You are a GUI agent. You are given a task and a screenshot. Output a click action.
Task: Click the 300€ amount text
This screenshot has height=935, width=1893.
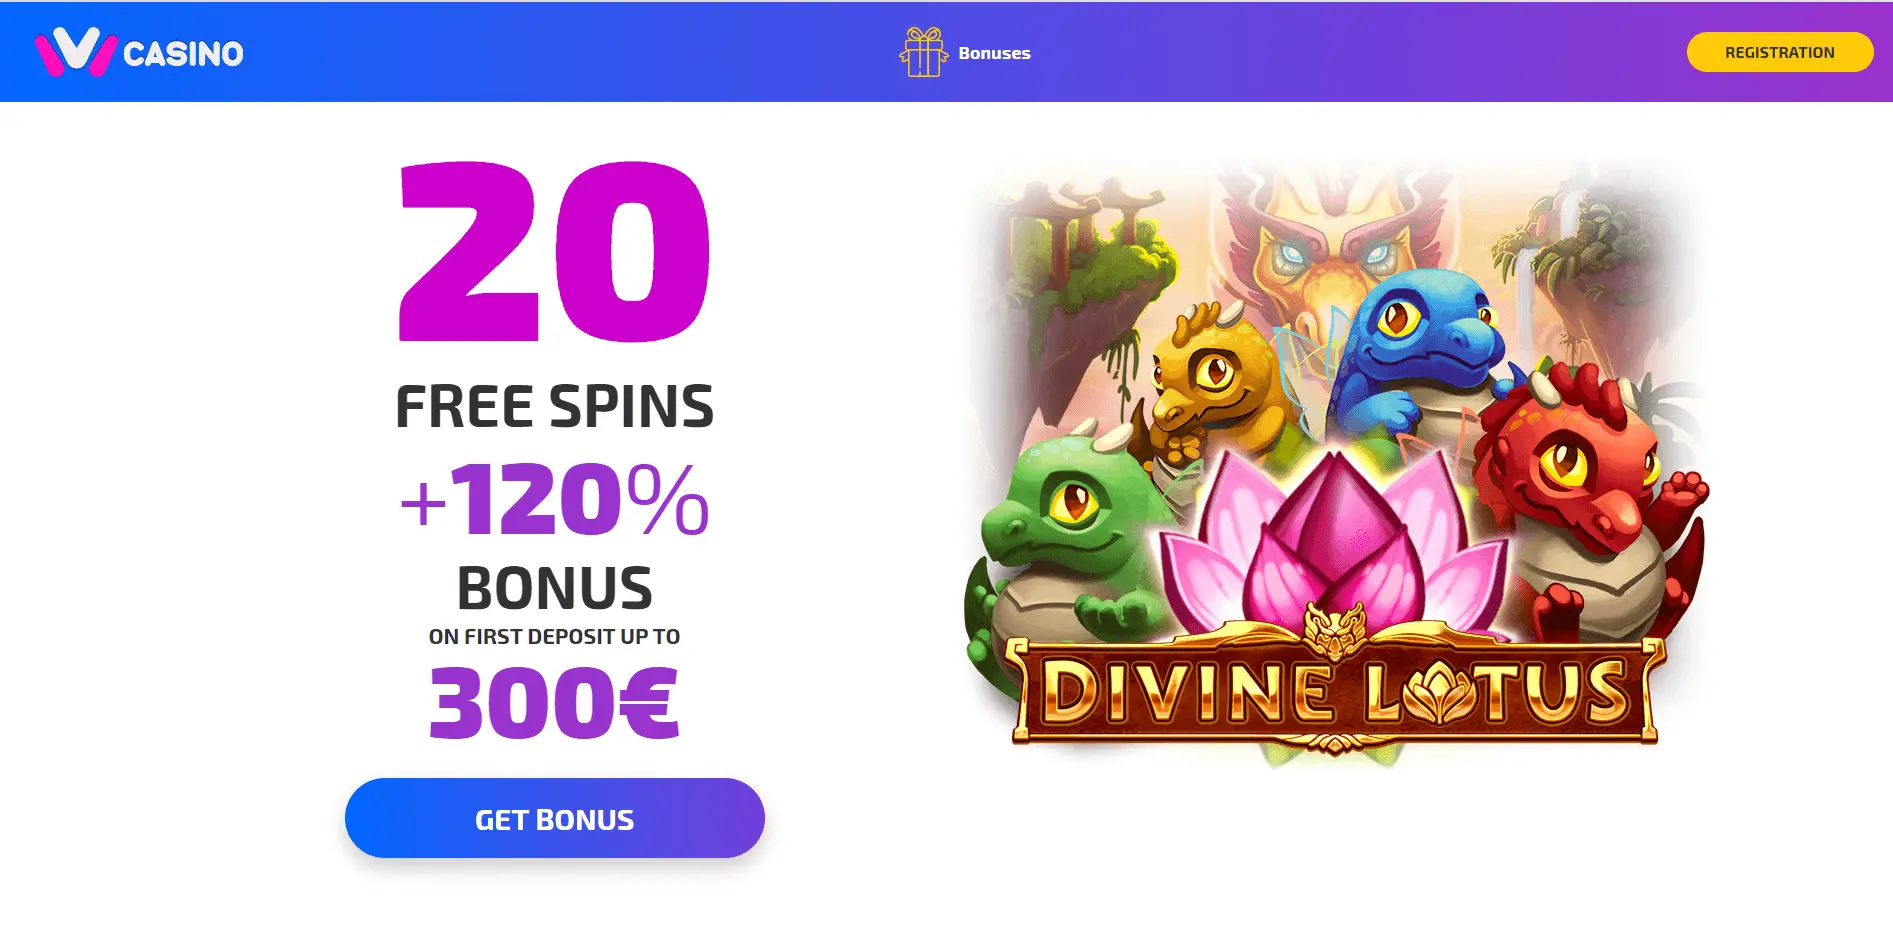[x=555, y=703]
